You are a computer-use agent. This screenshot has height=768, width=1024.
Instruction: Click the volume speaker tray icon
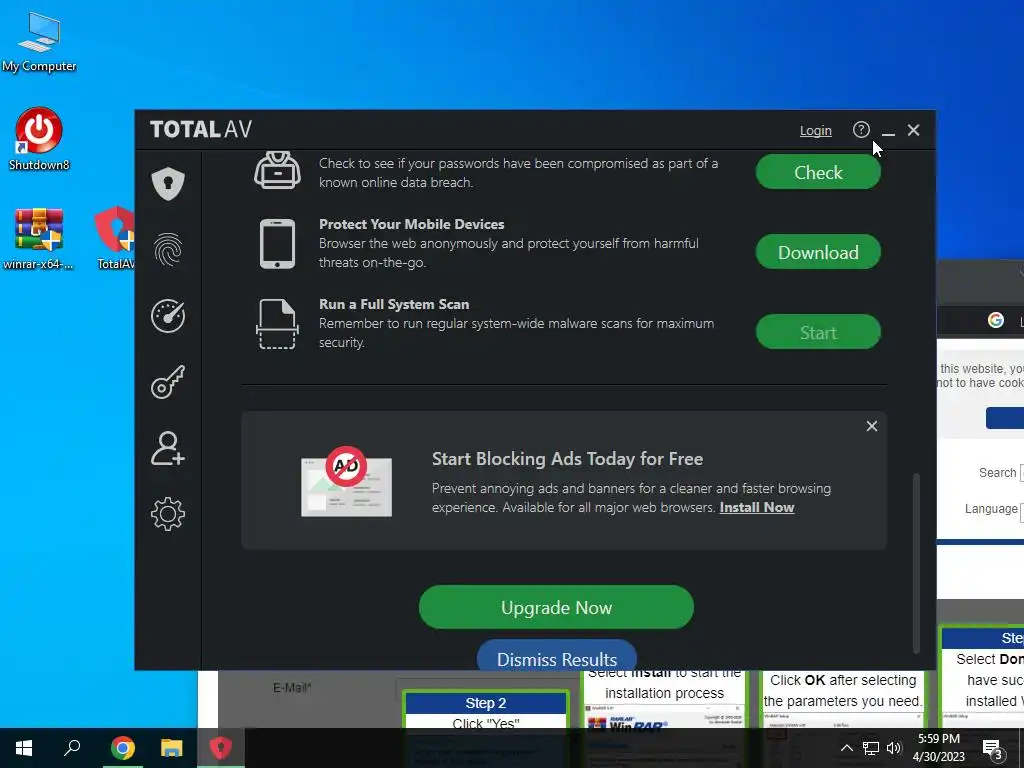[x=894, y=748]
